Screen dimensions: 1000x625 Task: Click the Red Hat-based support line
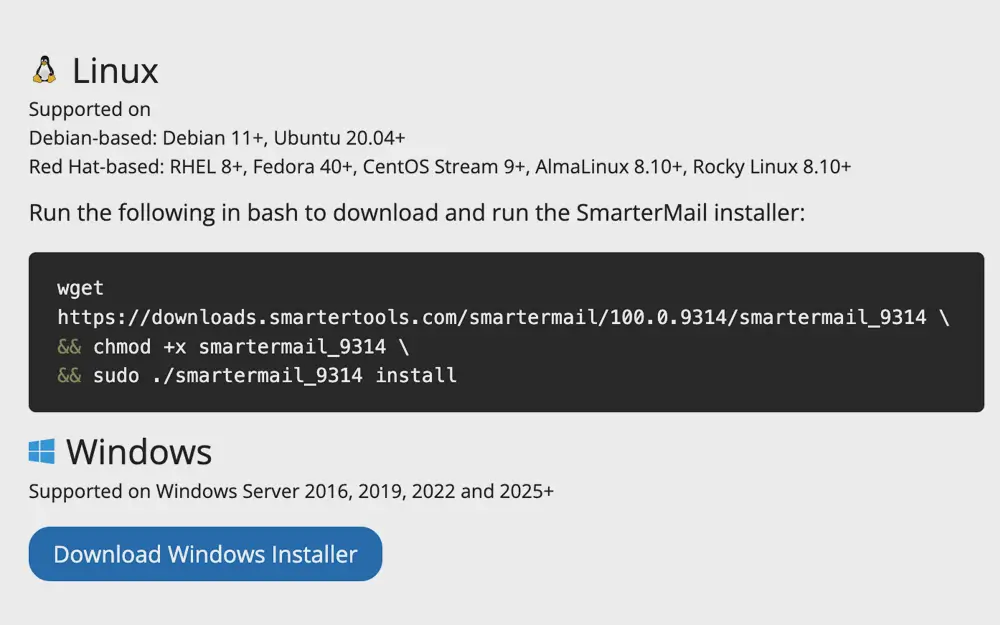coord(440,166)
